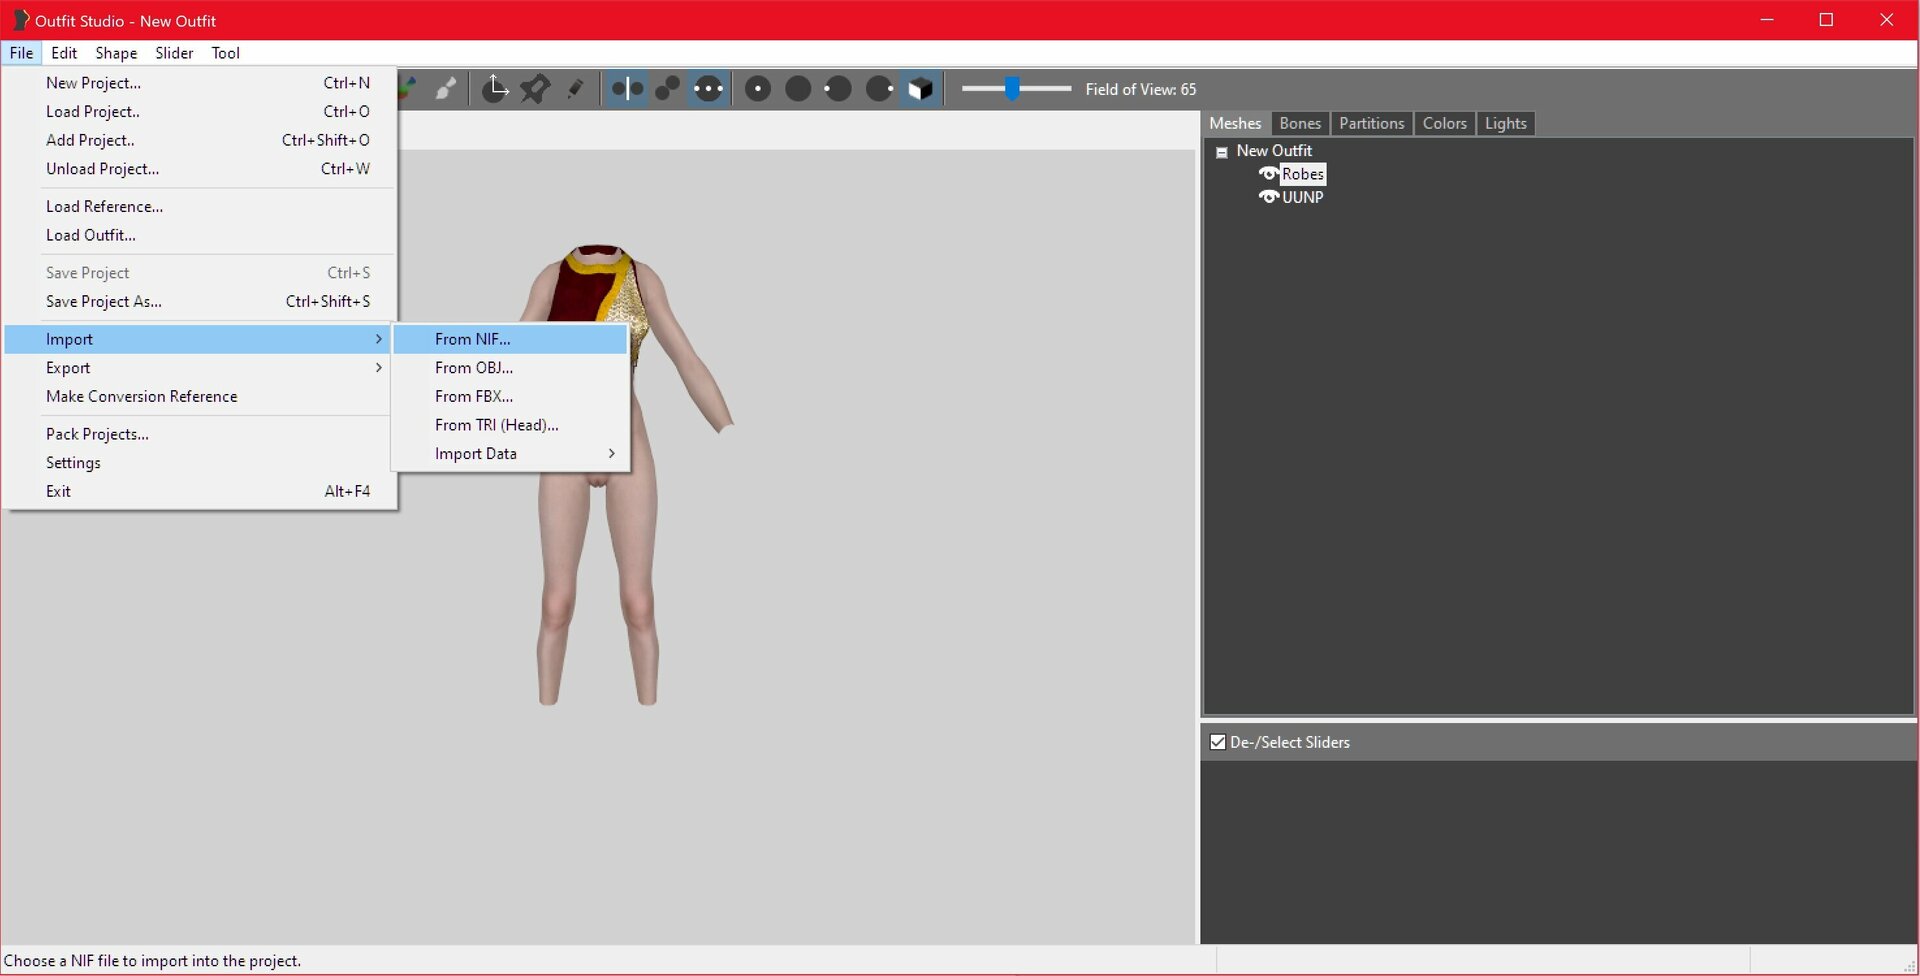Open the Shape menu
The height and width of the screenshot is (976, 1920).
coord(116,53)
